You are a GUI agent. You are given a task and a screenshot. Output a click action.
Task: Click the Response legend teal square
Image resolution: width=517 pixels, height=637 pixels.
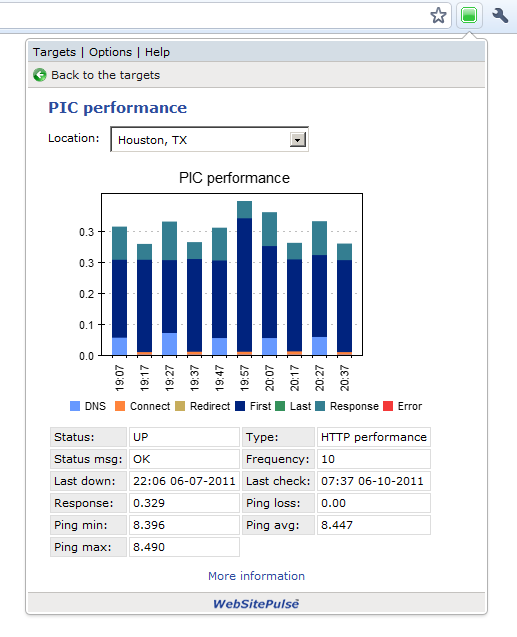pyautogui.click(x=320, y=406)
